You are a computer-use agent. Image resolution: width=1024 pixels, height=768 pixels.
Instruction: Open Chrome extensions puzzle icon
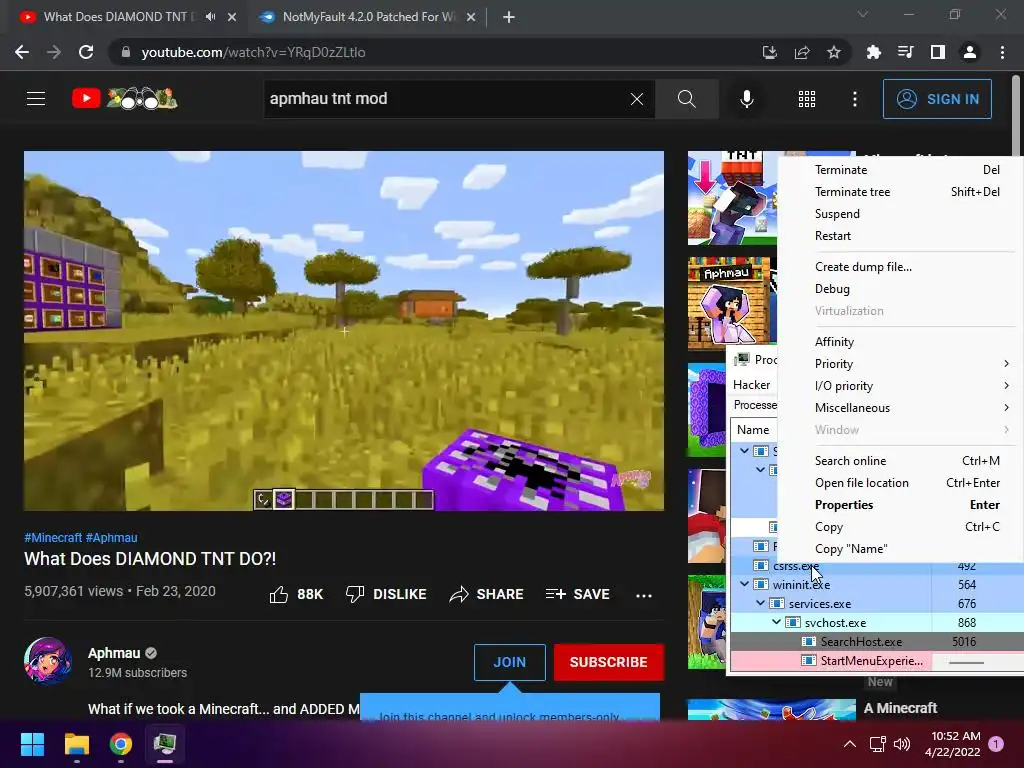[873, 52]
